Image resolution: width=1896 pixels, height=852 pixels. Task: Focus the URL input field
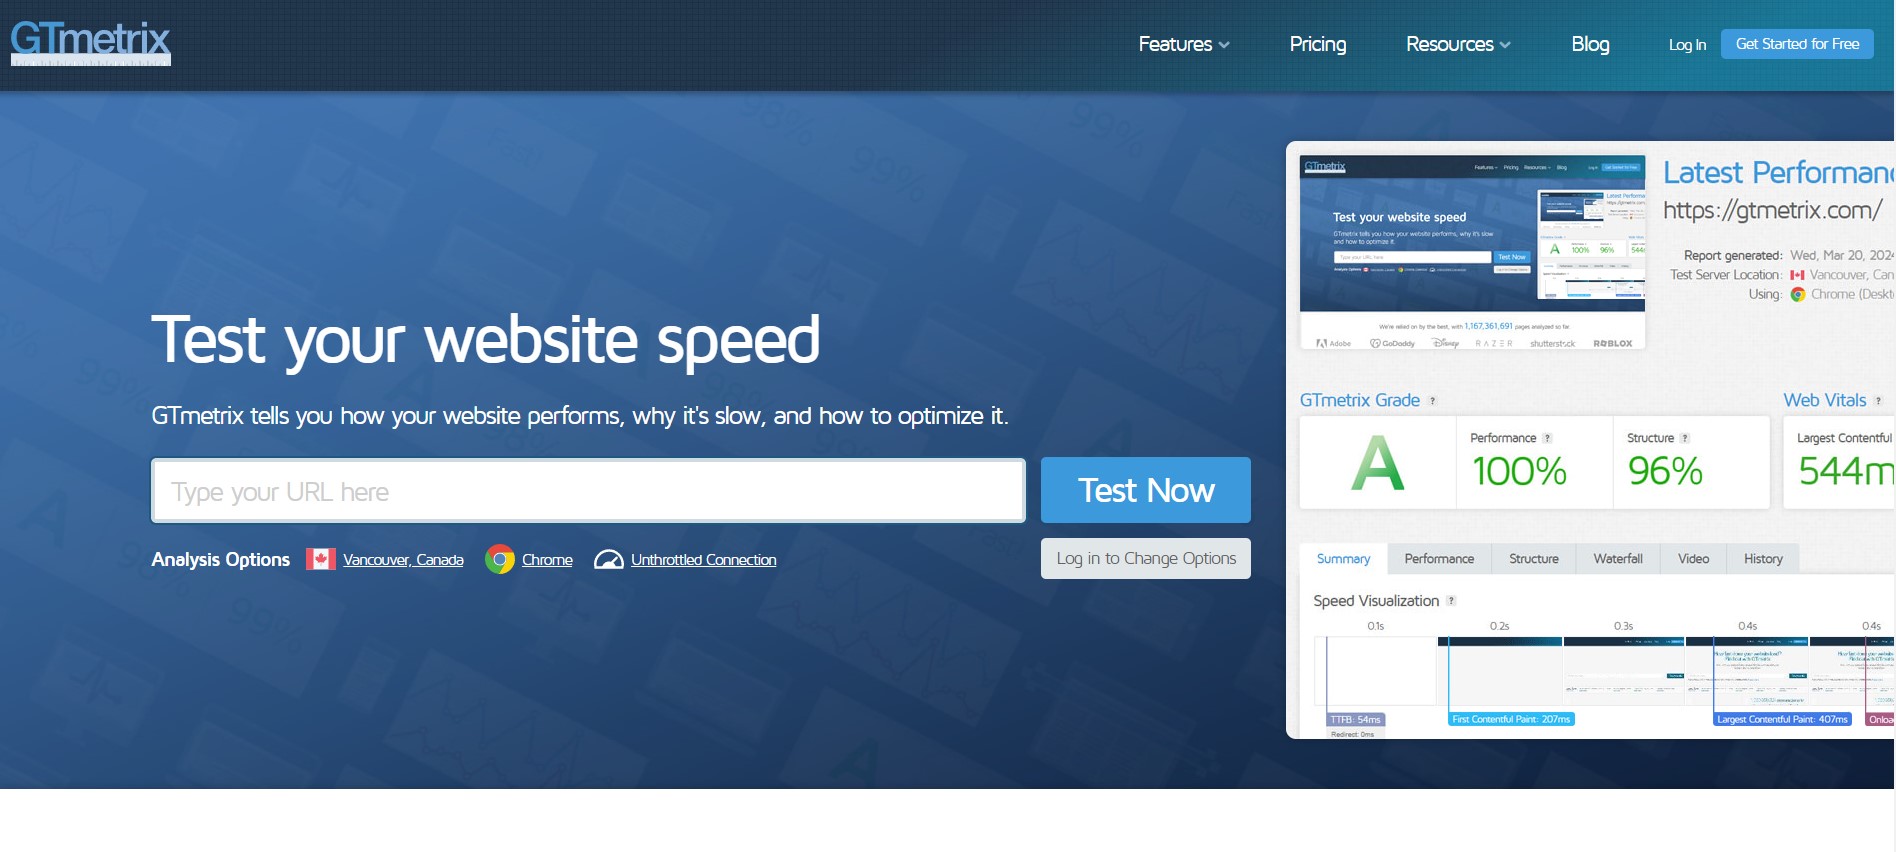[x=588, y=491]
